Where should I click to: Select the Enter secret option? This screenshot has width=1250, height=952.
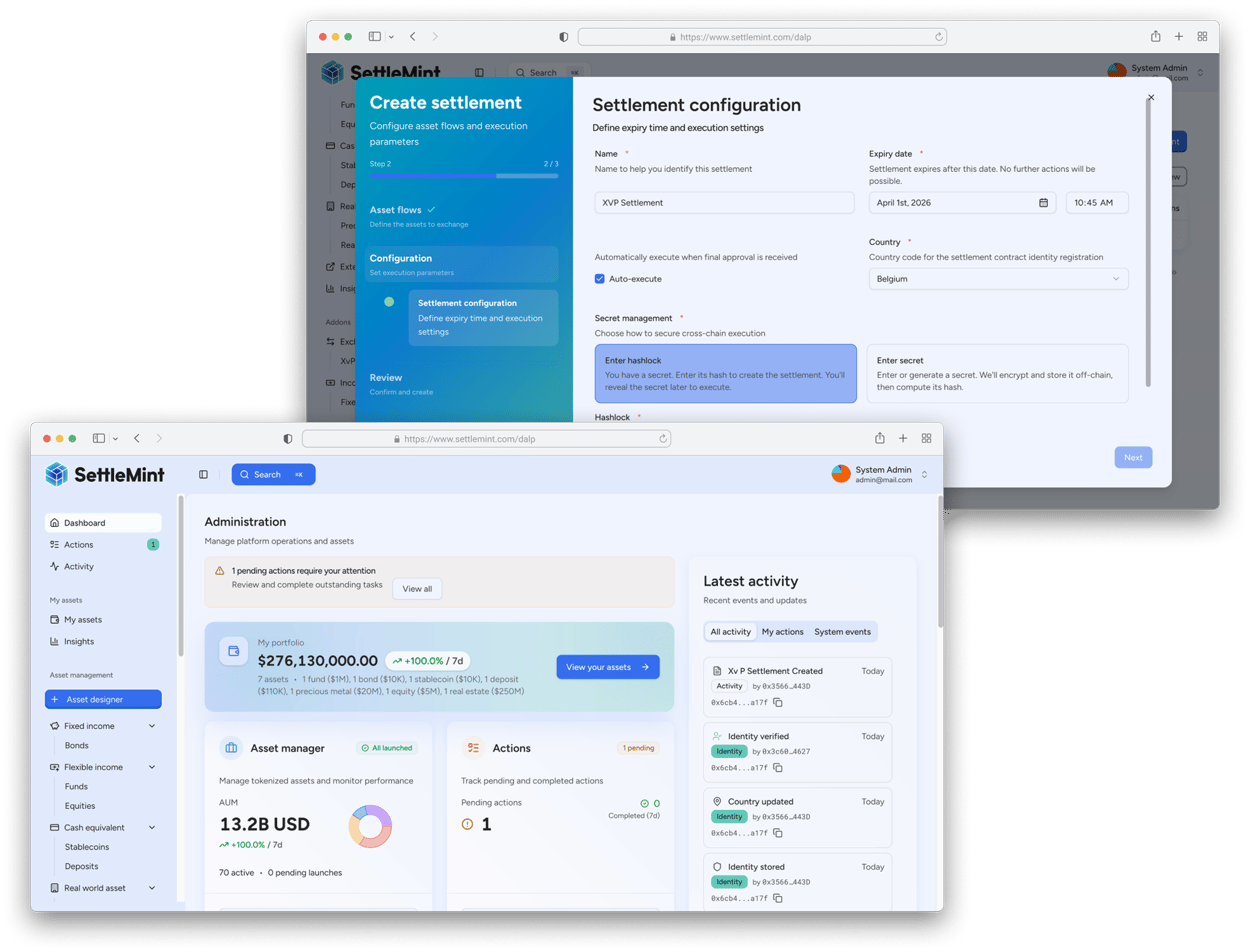(997, 373)
